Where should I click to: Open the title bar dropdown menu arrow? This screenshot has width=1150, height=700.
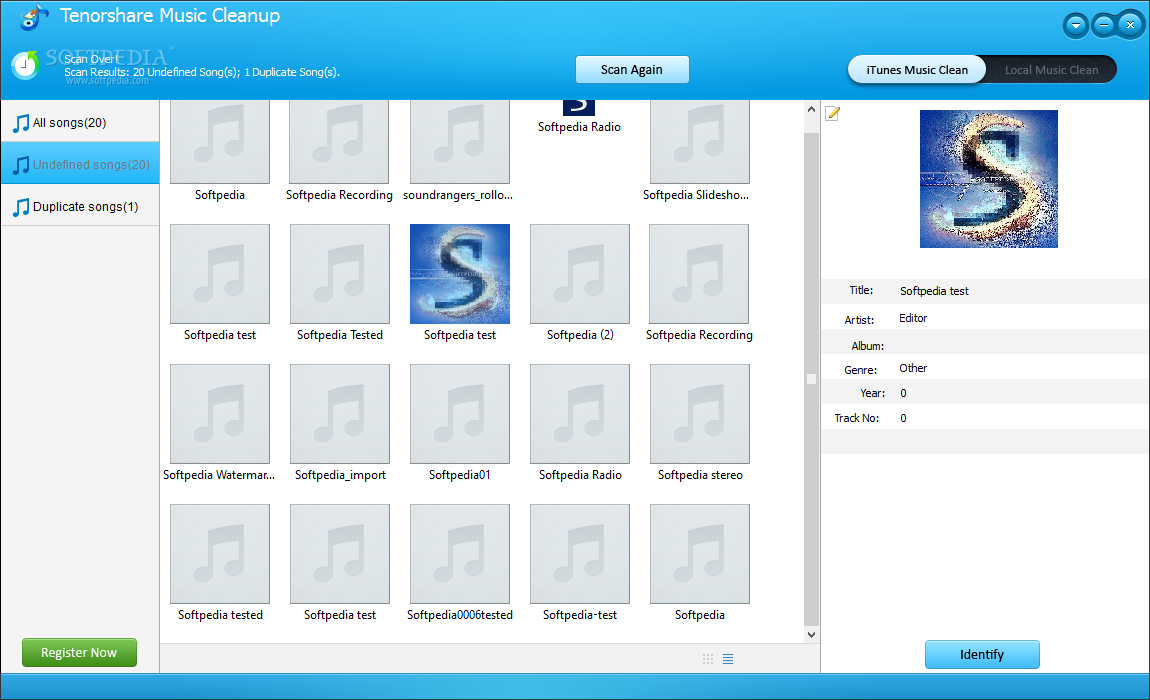(x=1076, y=26)
